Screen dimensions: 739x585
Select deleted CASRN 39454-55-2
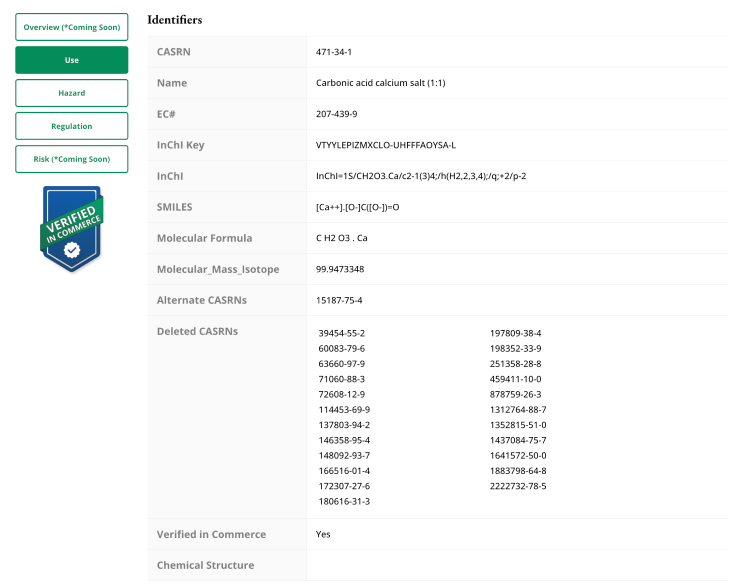coord(342,333)
